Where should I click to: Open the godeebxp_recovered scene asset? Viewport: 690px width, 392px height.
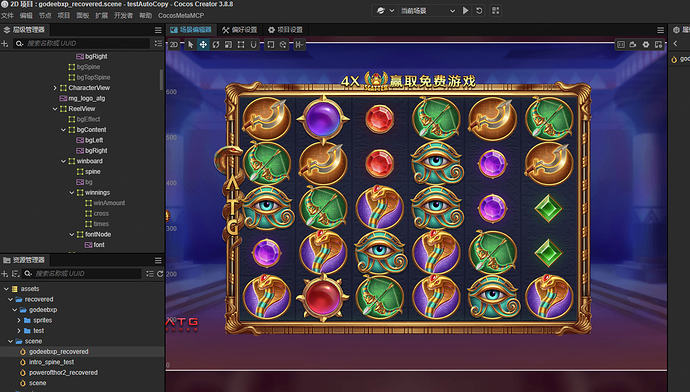tap(59, 352)
